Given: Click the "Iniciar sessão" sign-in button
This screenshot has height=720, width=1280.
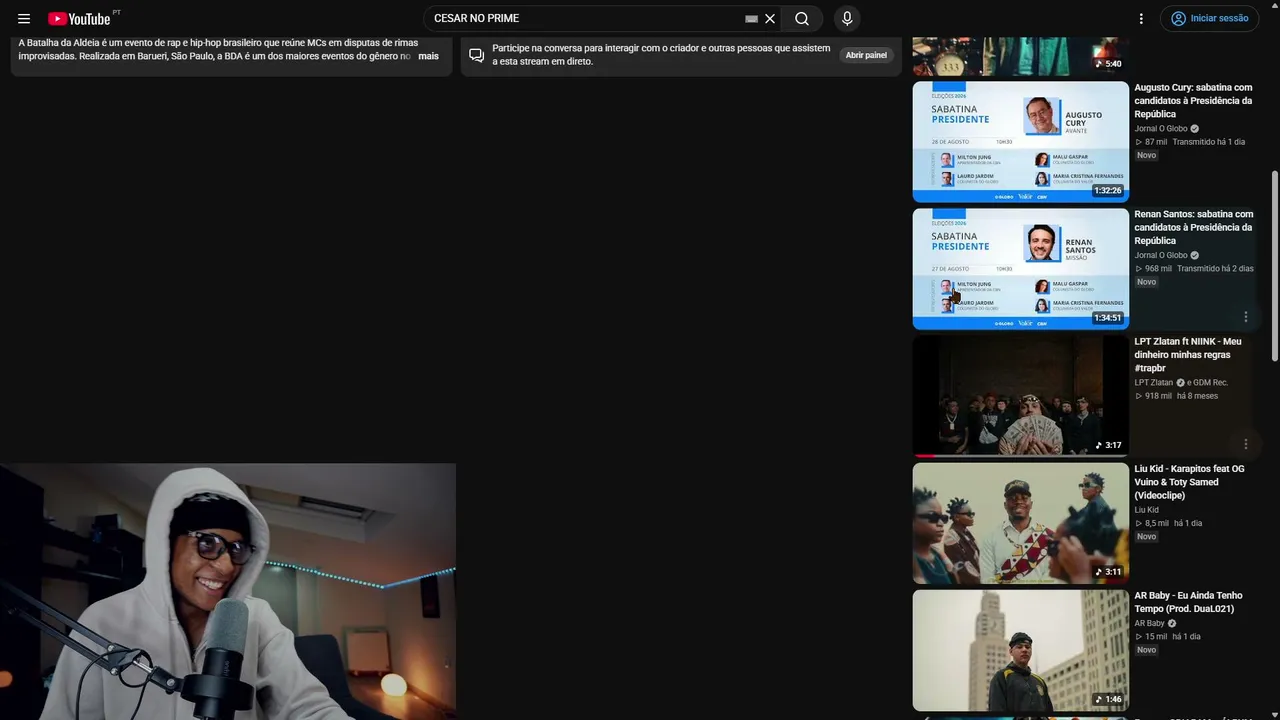Looking at the screenshot, I should tap(1209, 18).
